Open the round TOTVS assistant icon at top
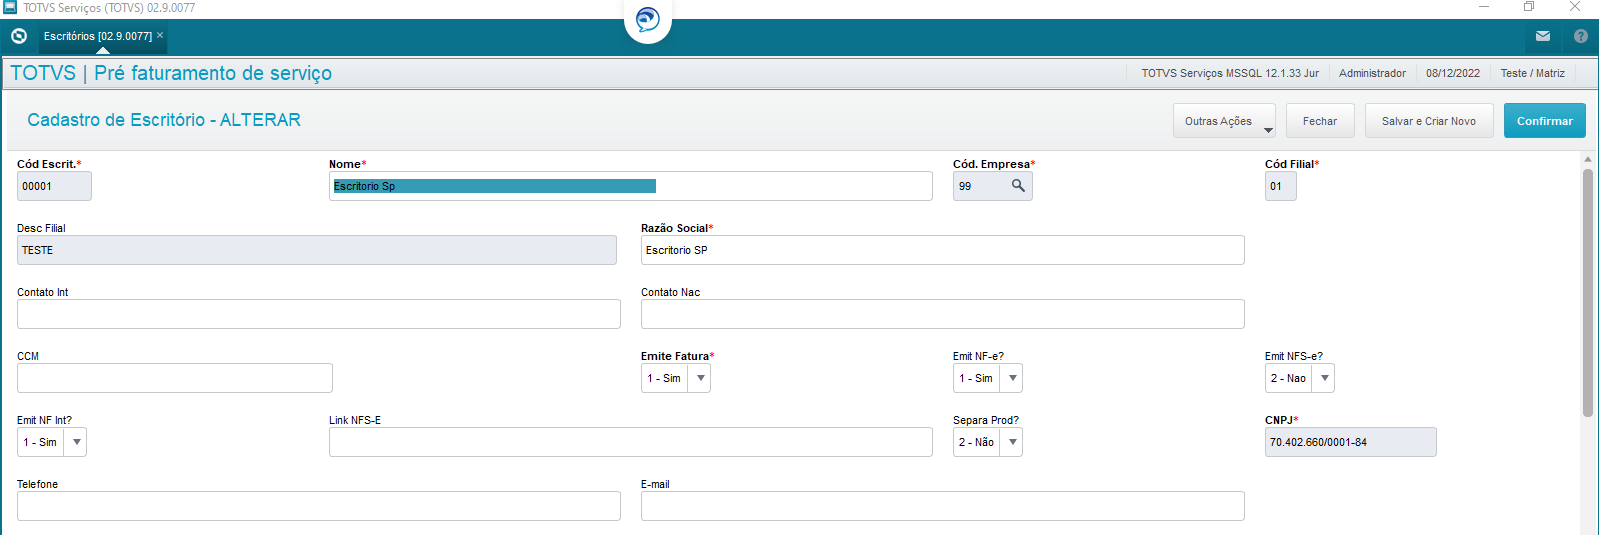Image resolution: width=1599 pixels, height=535 pixels. 648,20
